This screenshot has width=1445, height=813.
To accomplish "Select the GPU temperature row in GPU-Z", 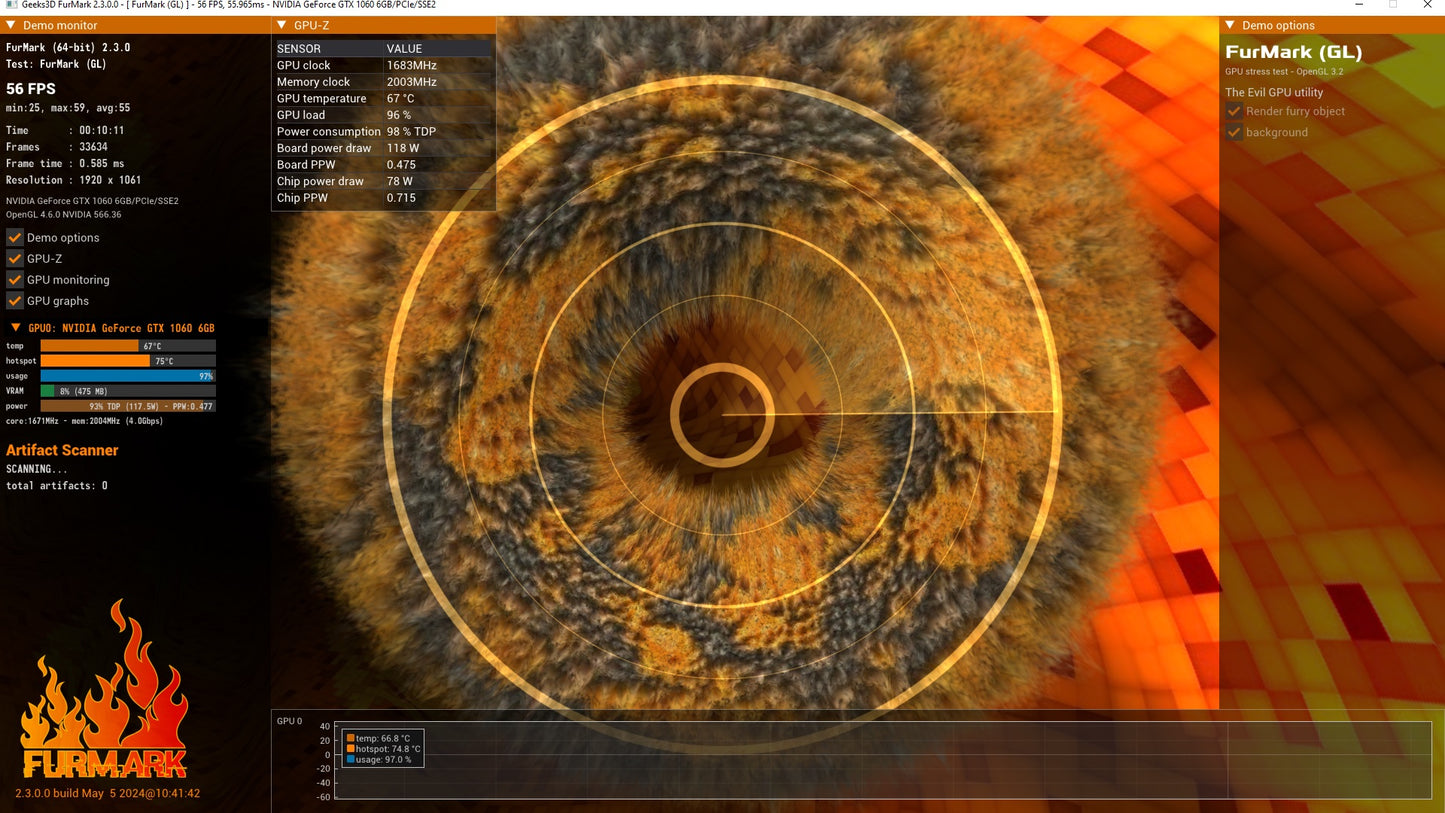I will [x=383, y=98].
